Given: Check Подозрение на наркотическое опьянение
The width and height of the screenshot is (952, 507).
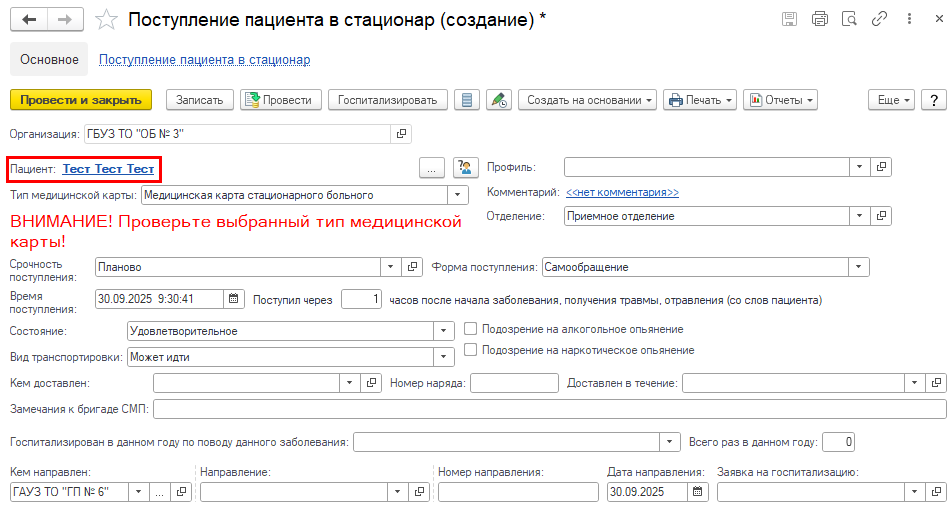Looking at the screenshot, I should pos(472,350).
